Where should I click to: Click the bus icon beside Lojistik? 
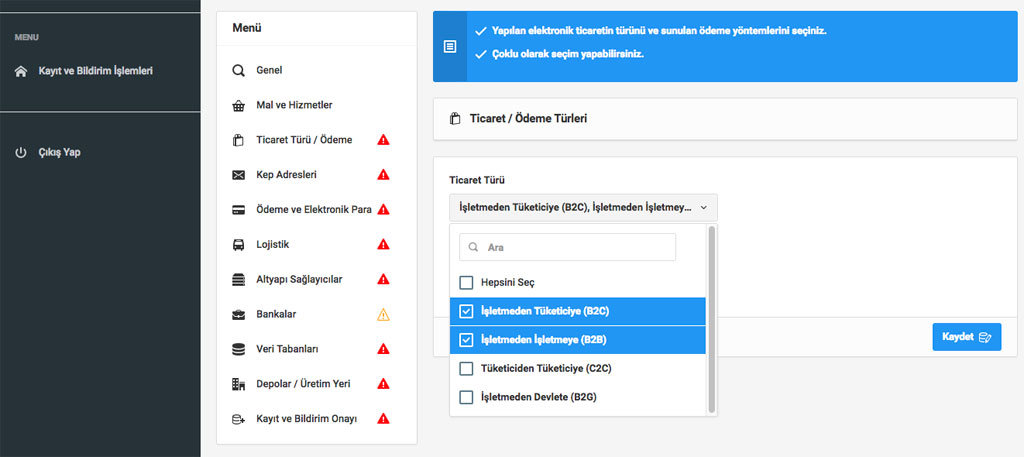pyautogui.click(x=238, y=244)
